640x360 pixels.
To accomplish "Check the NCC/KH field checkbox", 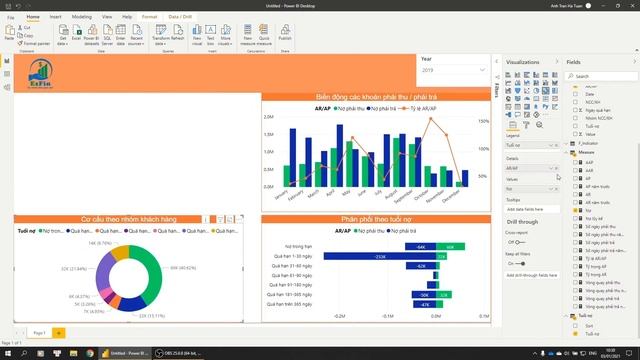I will (x=576, y=102).
